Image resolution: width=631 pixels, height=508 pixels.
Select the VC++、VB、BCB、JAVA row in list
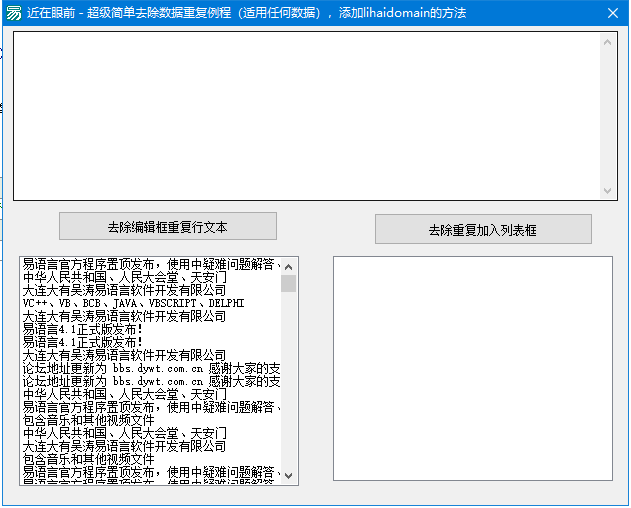pyautogui.click(x=151, y=304)
